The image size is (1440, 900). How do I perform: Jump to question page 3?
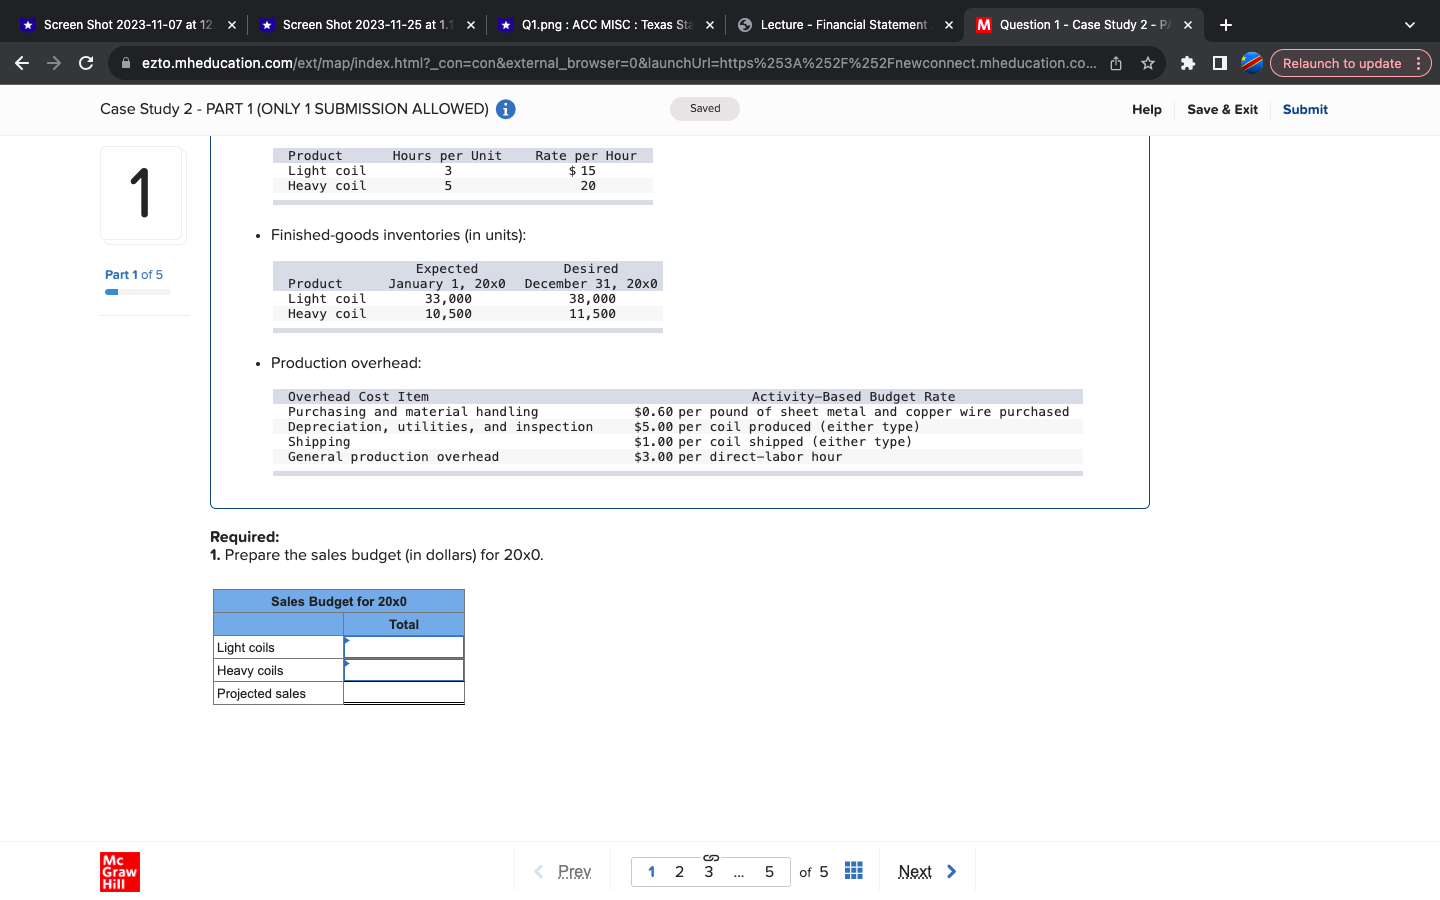[709, 872]
